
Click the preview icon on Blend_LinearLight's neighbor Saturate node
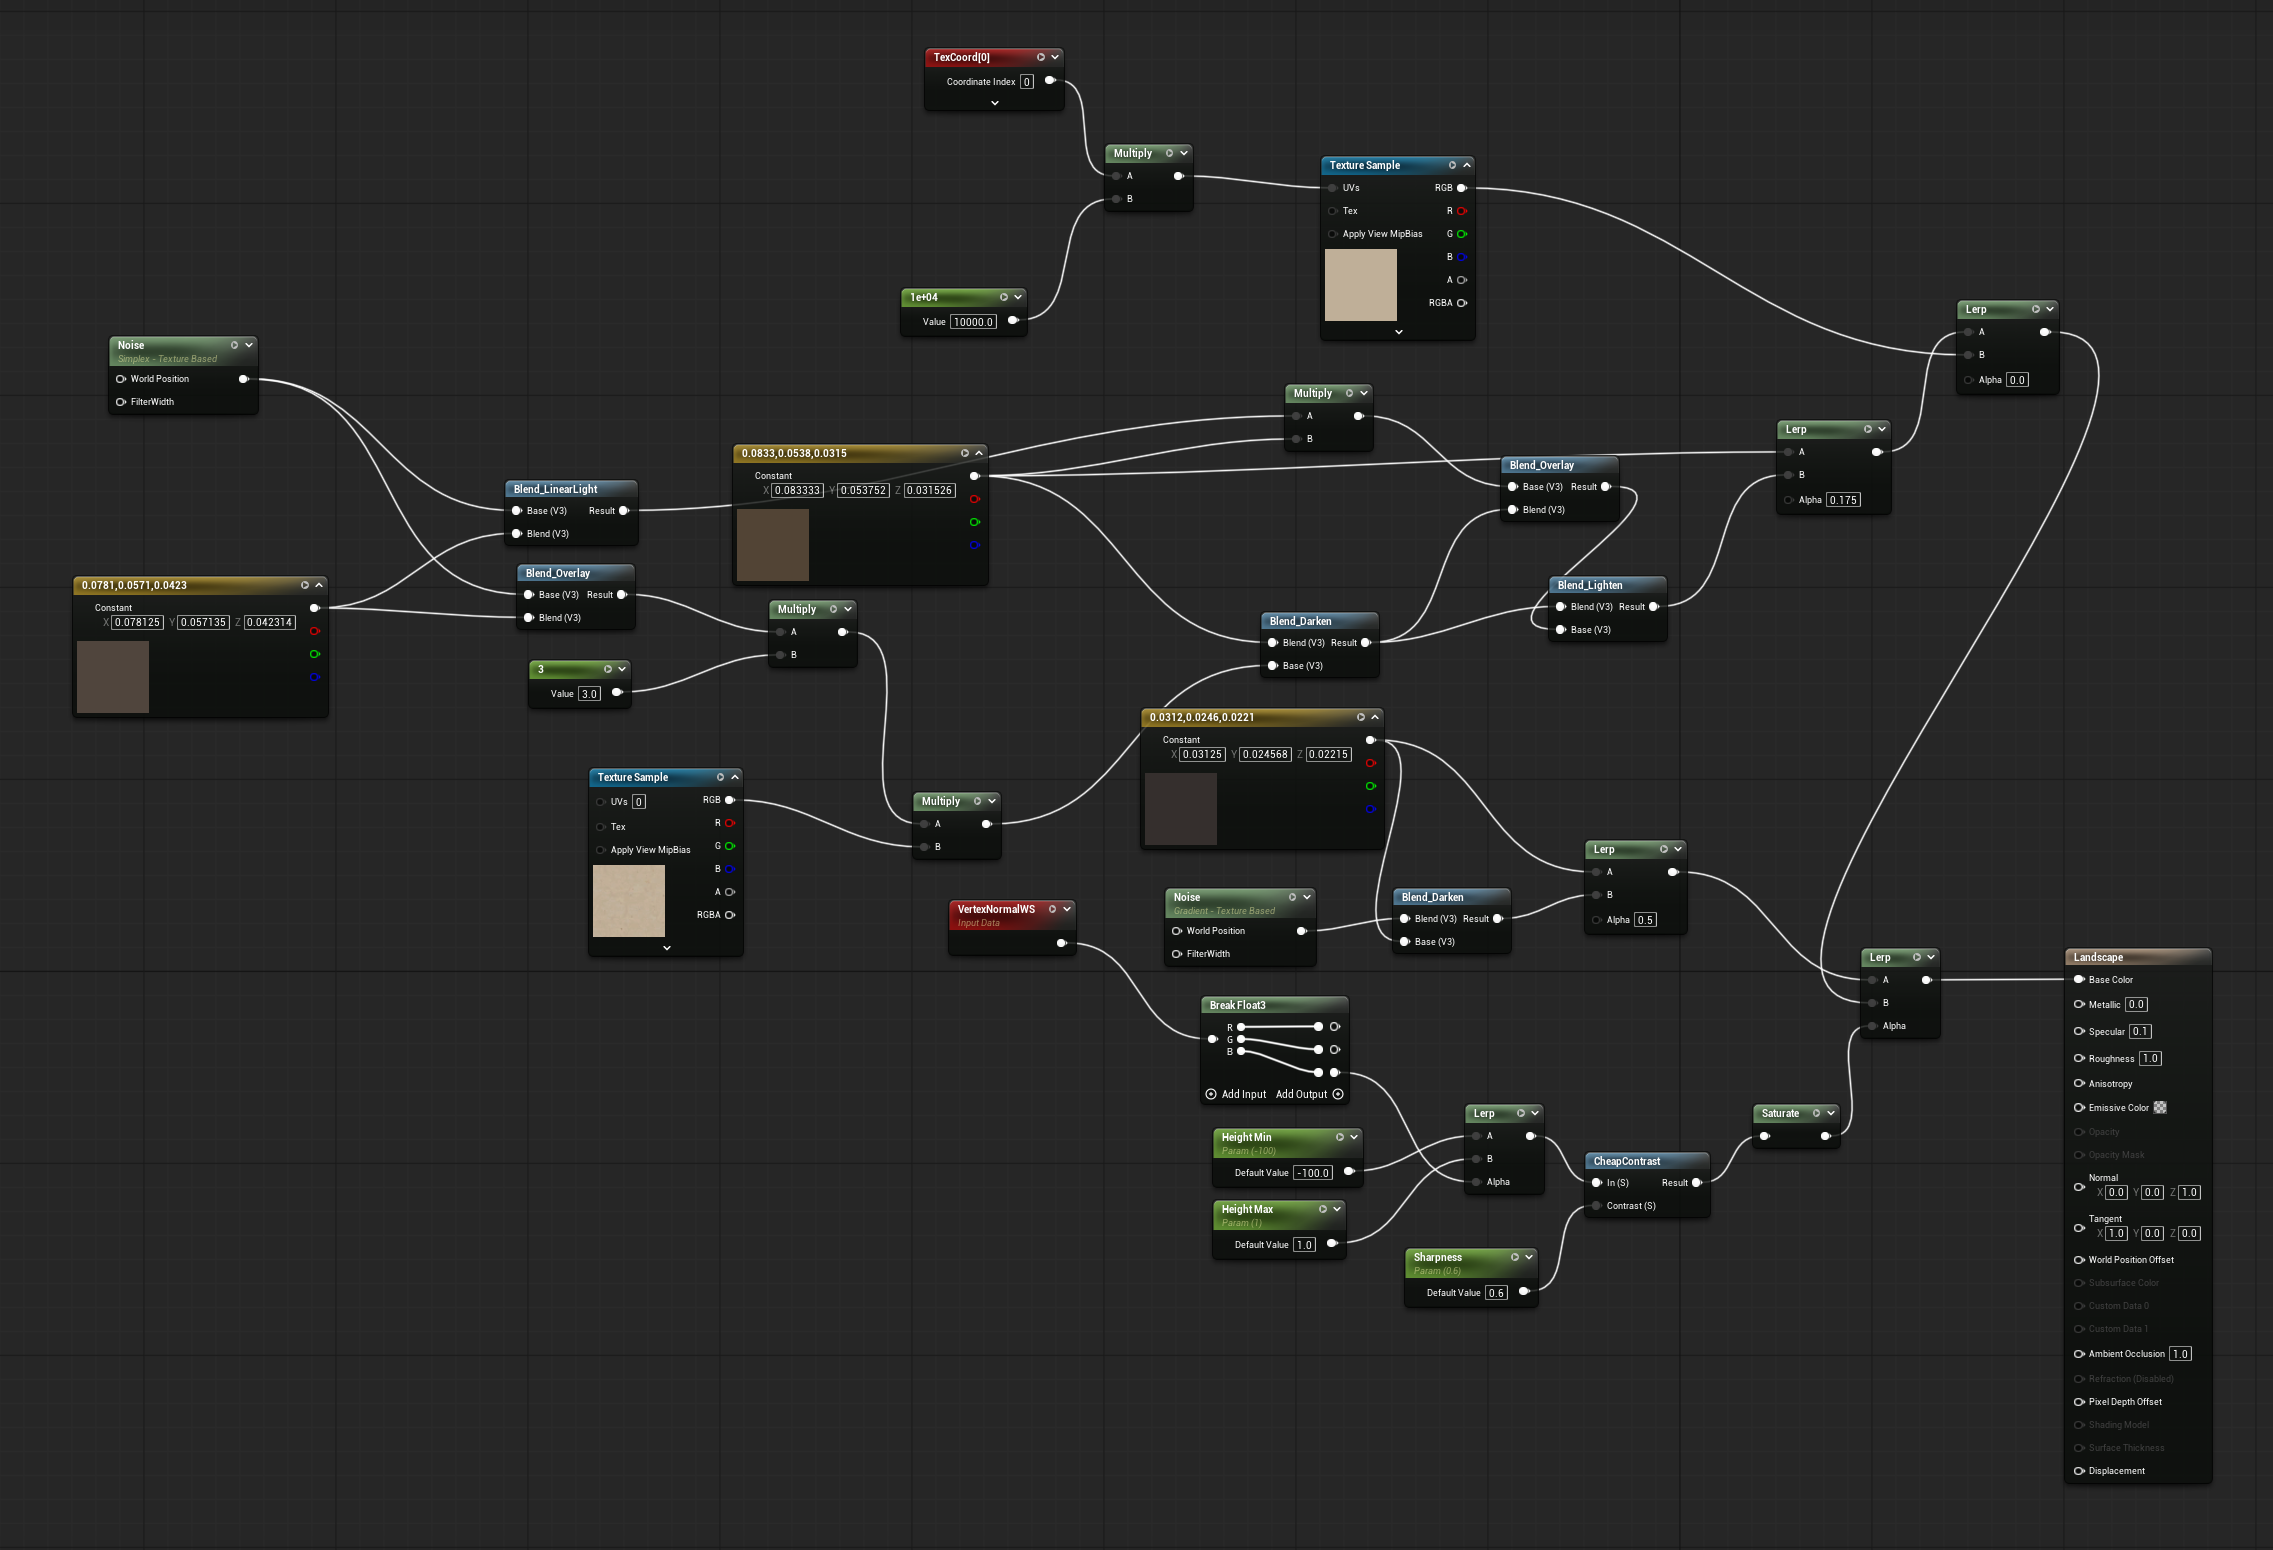pyautogui.click(x=1817, y=1113)
